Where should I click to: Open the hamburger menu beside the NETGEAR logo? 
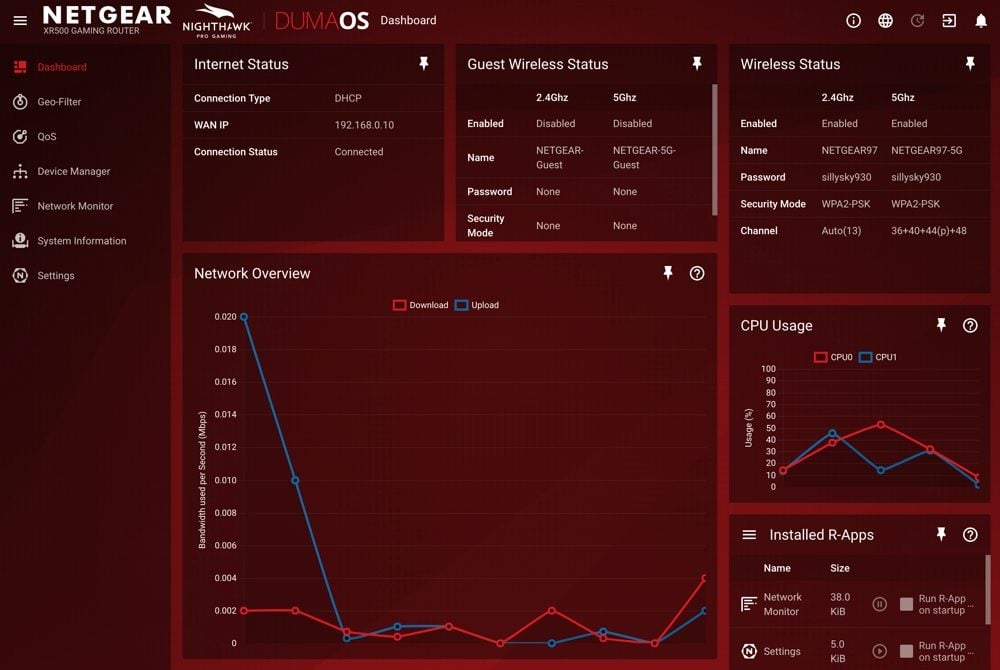pos(20,20)
